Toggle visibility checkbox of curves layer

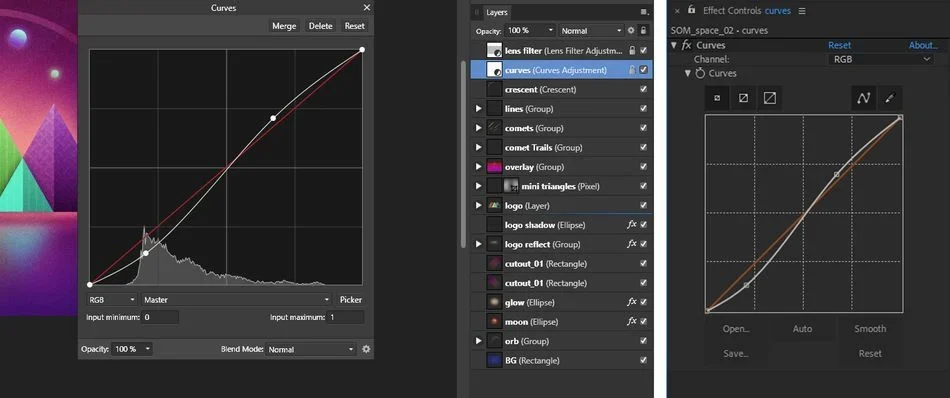pos(643,70)
